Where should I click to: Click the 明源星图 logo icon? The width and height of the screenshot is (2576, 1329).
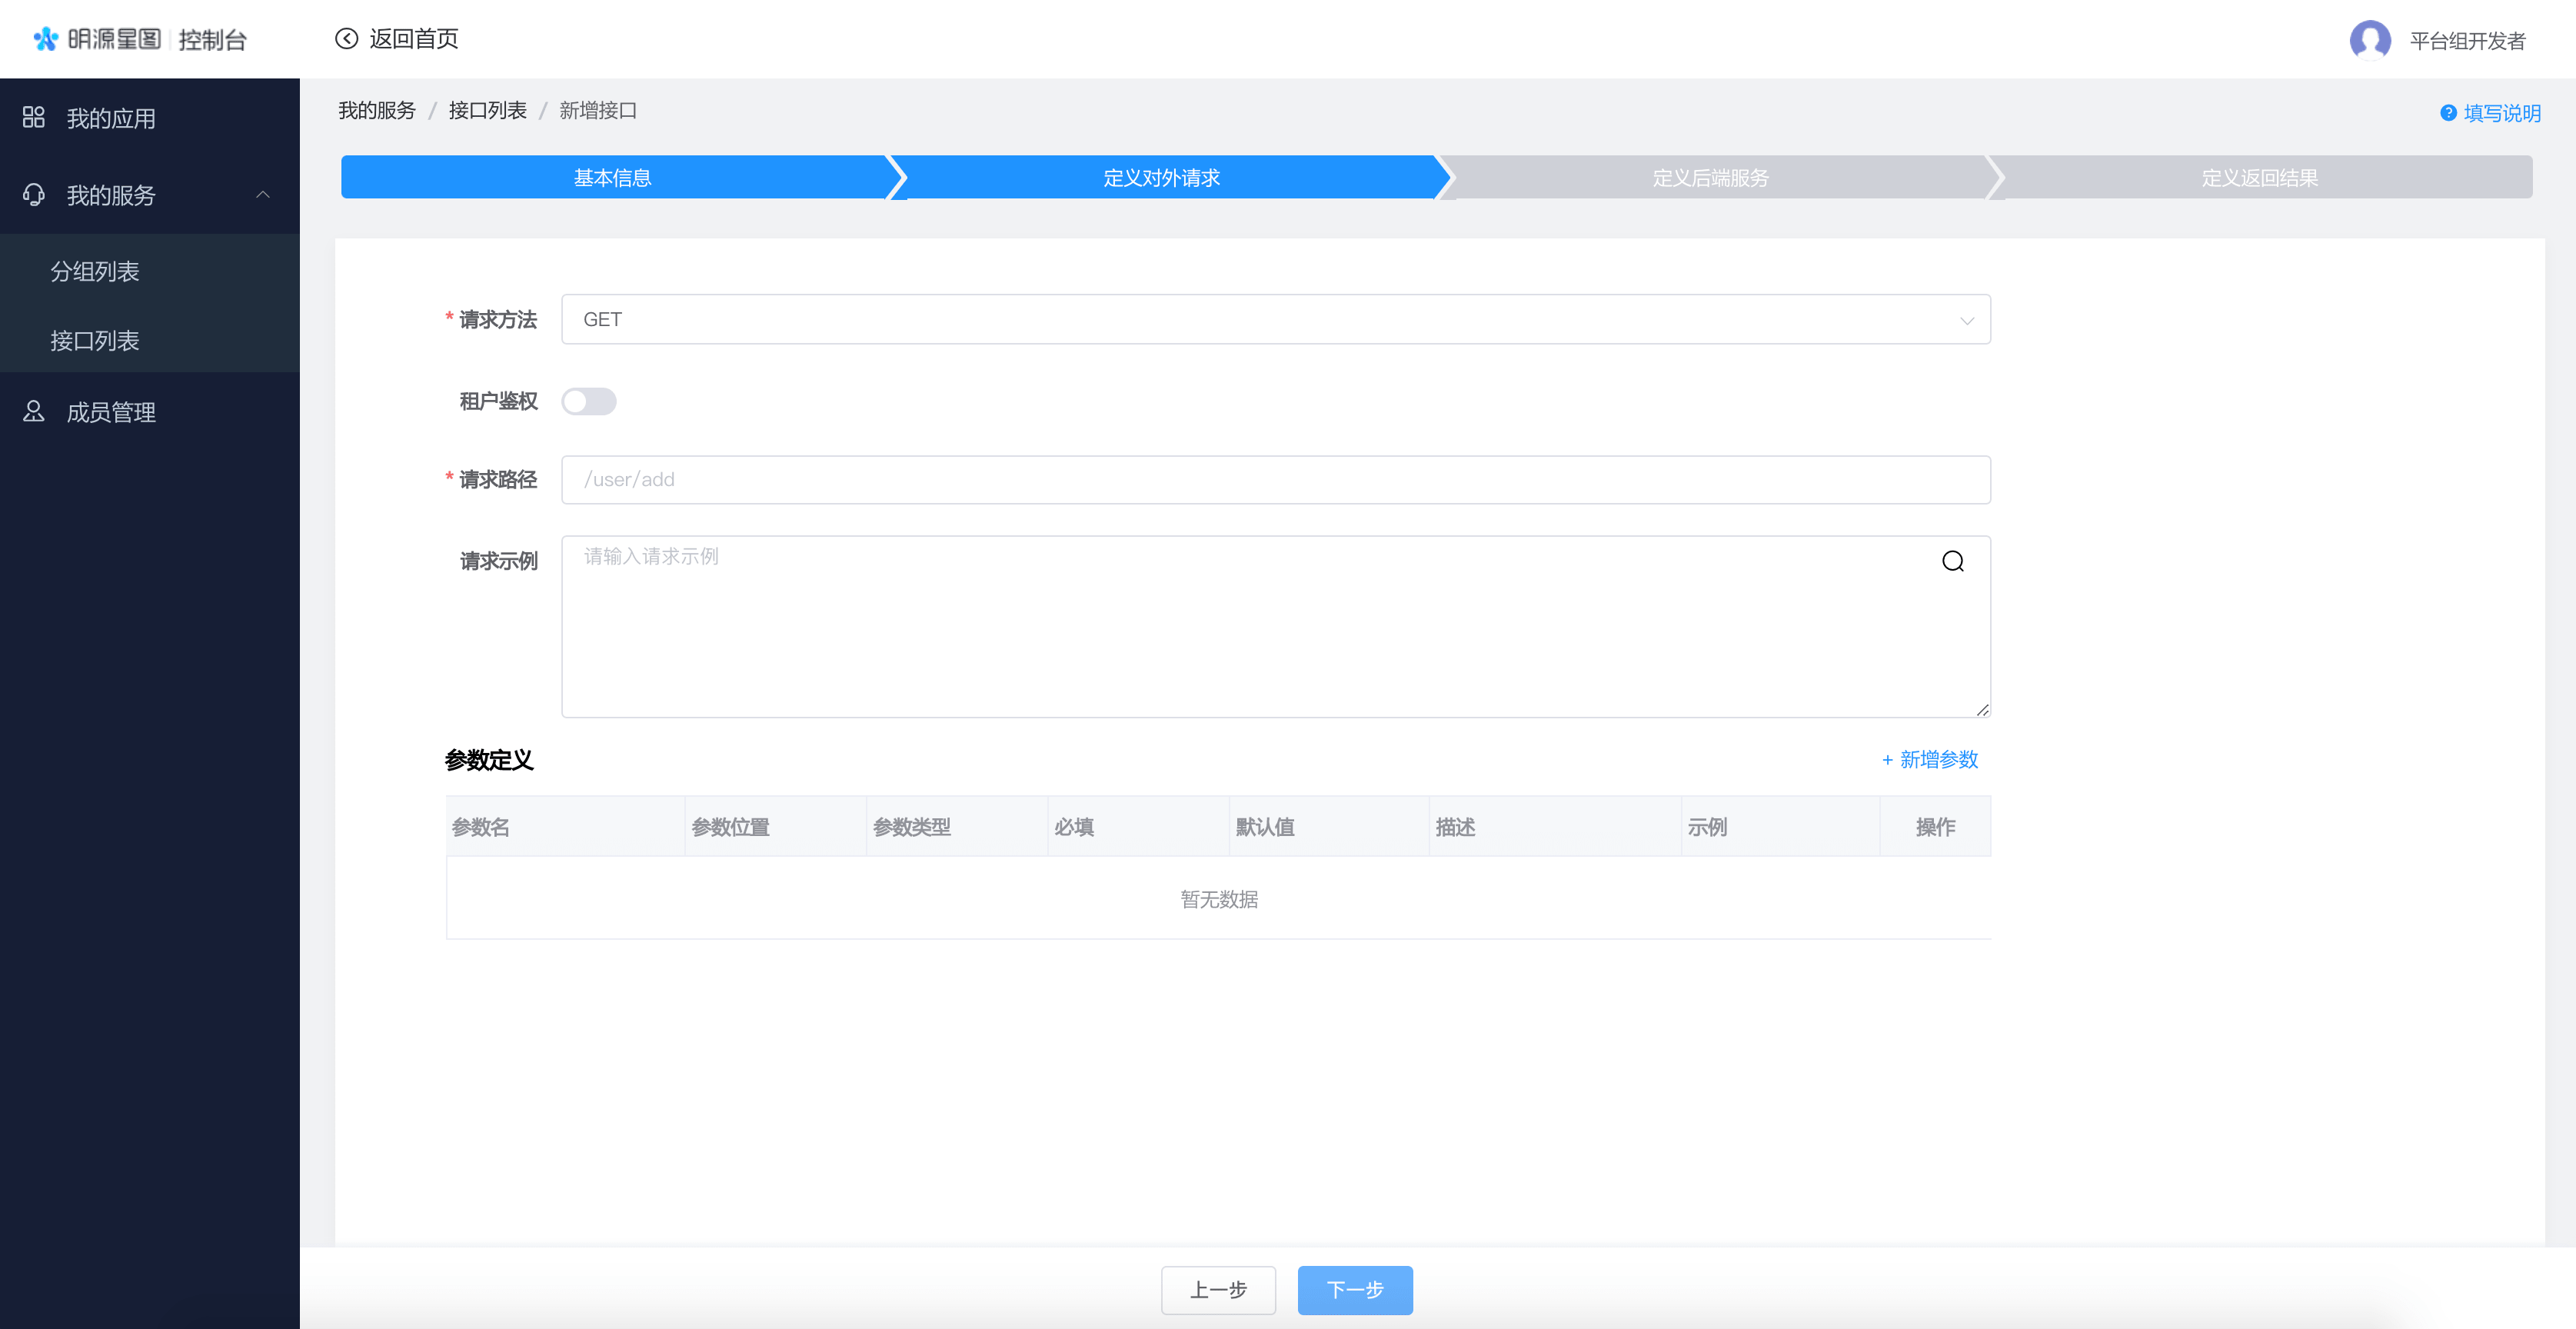pyautogui.click(x=46, y=39)
